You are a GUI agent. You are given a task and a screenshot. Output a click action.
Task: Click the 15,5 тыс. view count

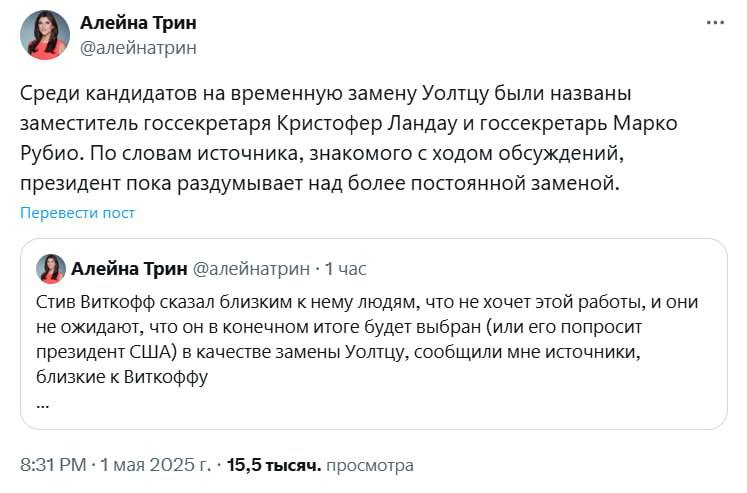click(x=273, y=465)
